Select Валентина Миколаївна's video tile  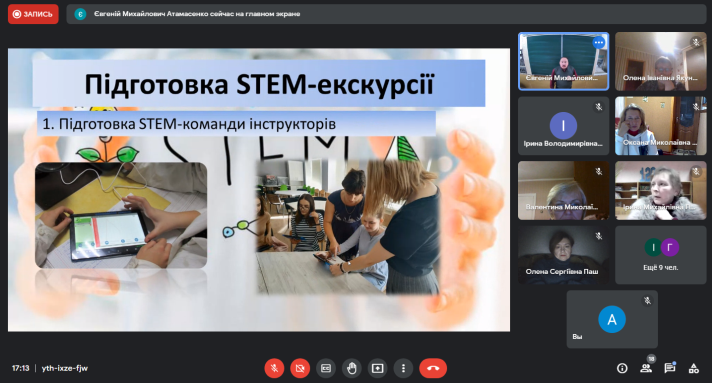pyautogui.click(x=564, y=190)
